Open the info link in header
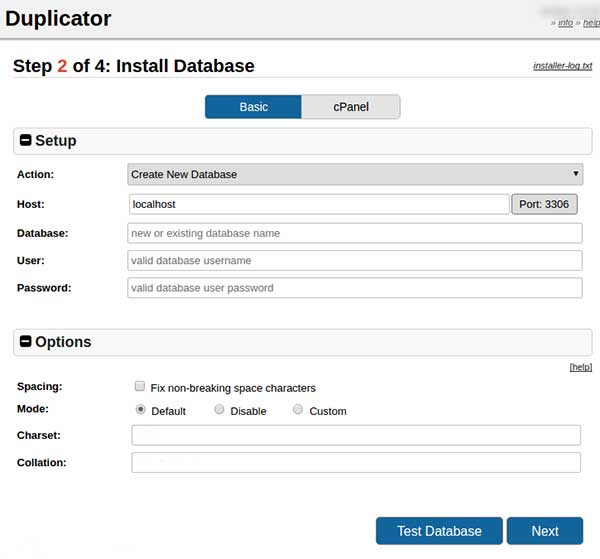Viewport: 600px width, 559px height. [566, 23]
